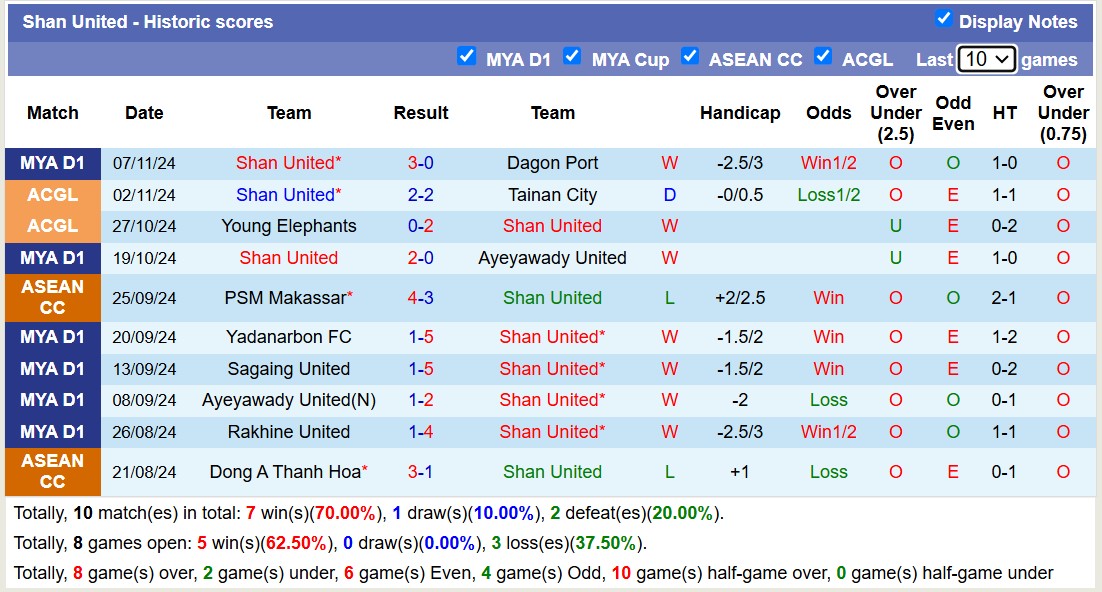Uncheck the ACGL competition filter
The image size is (1102, 592).
(x=823, y=57)
